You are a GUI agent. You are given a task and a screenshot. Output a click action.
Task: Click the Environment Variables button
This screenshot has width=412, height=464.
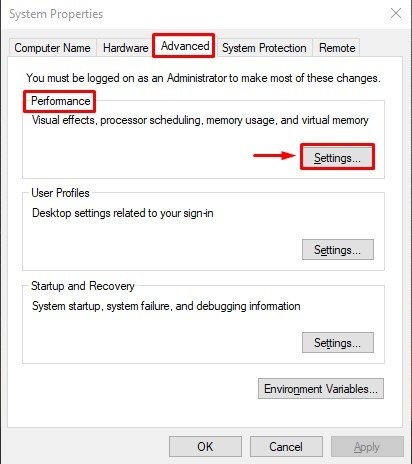(321, 389)
